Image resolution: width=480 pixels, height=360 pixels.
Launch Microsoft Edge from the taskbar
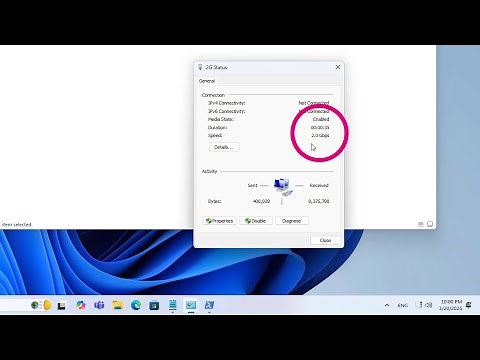[136, 305]
